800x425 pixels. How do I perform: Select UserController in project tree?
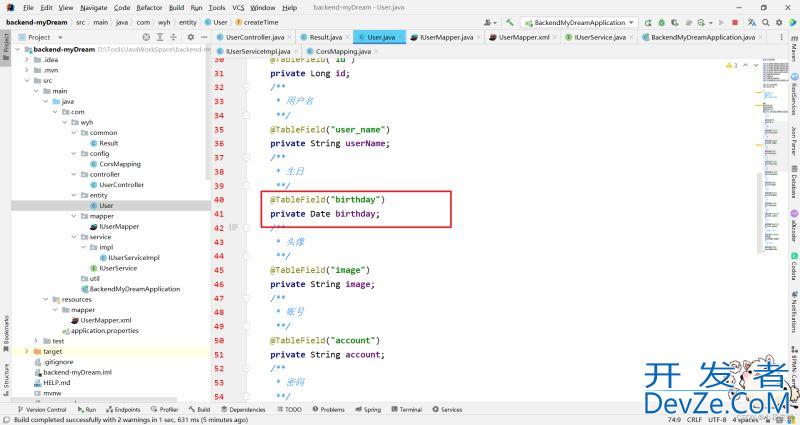pyautogui.click(x=117, y=185)
